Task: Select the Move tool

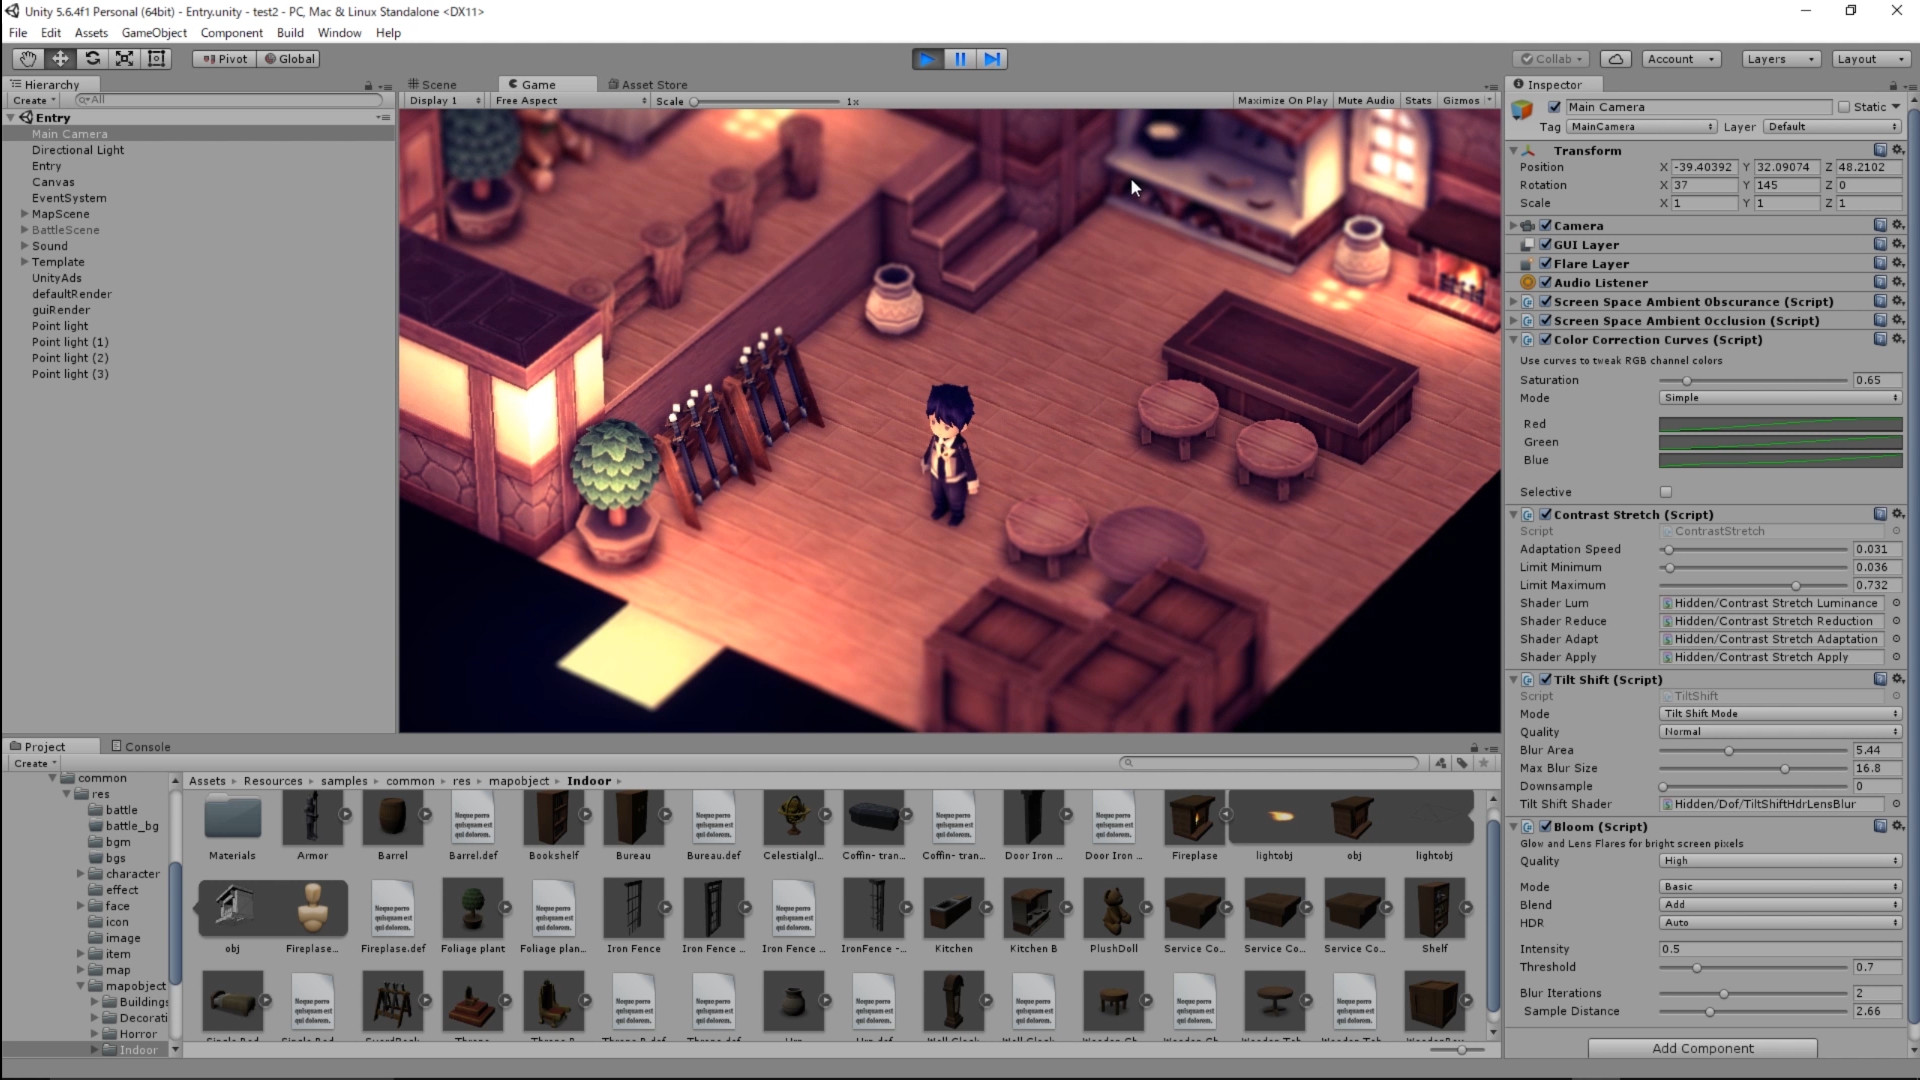Action: coord(59,59)
